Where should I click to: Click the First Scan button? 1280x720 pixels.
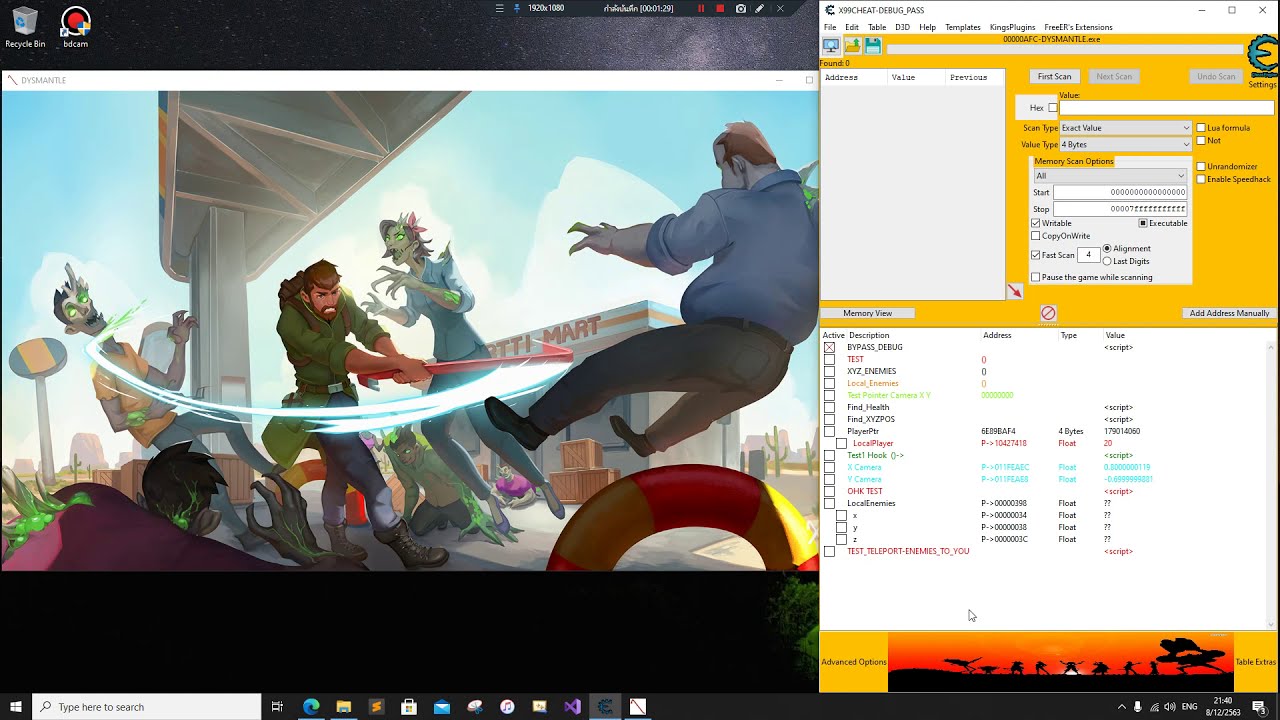coord(1054,77)
